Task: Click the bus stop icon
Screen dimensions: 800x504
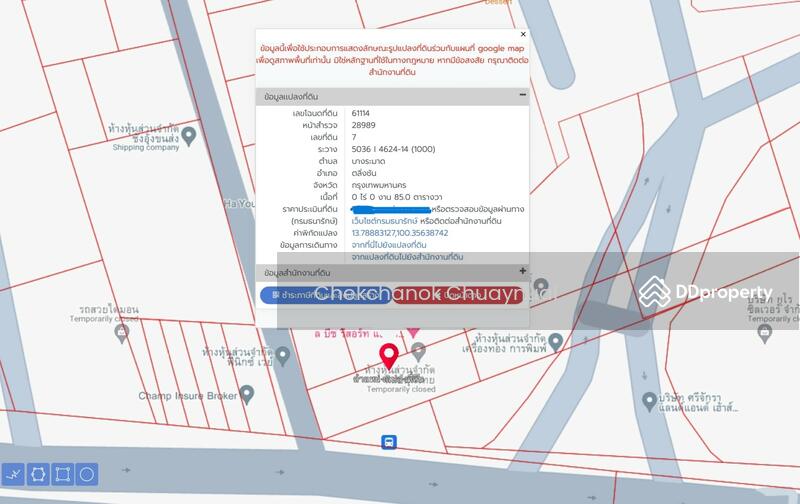Action: (x=388, y=442)
